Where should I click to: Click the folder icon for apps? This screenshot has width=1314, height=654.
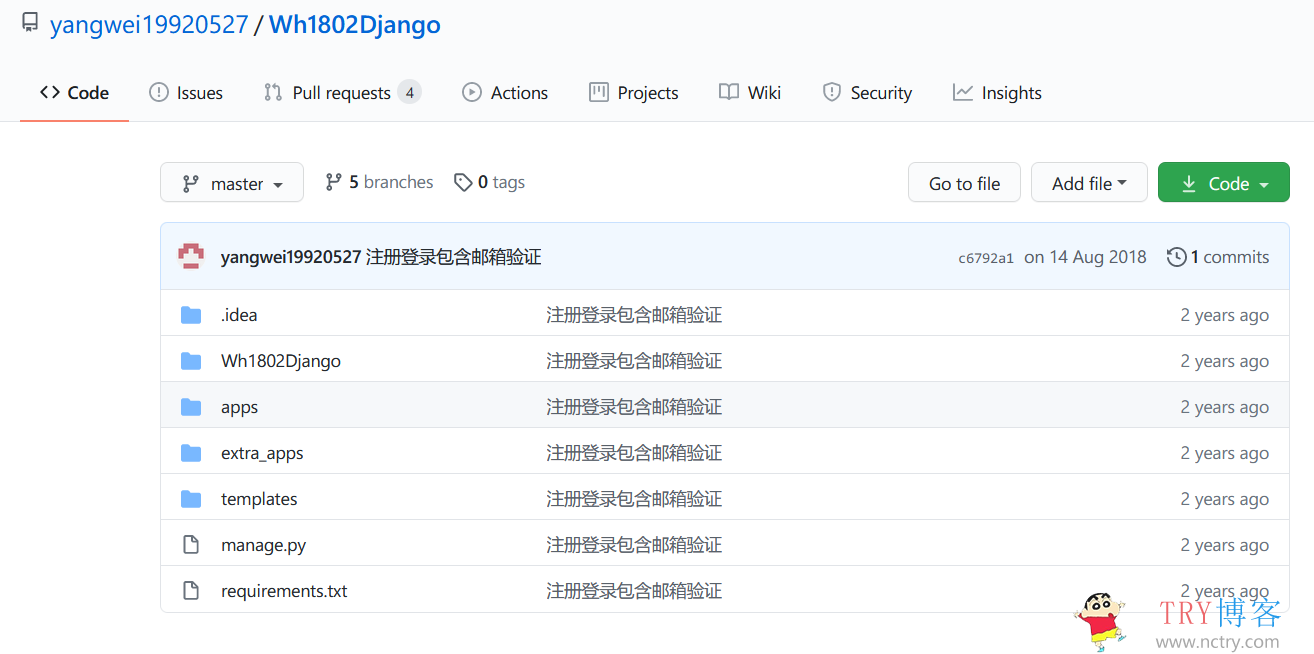pos(191,407)
